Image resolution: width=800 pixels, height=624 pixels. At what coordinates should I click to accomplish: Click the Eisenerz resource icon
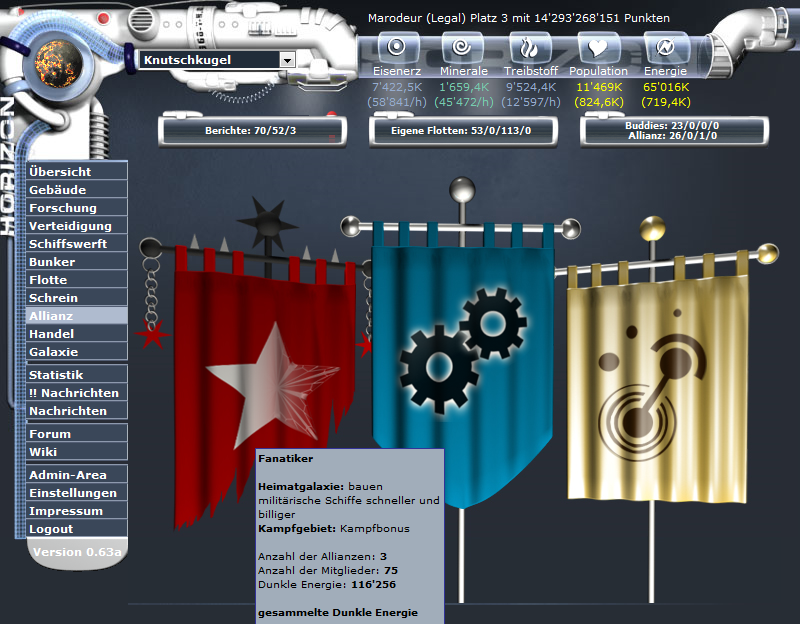click(x=397, y=45)
